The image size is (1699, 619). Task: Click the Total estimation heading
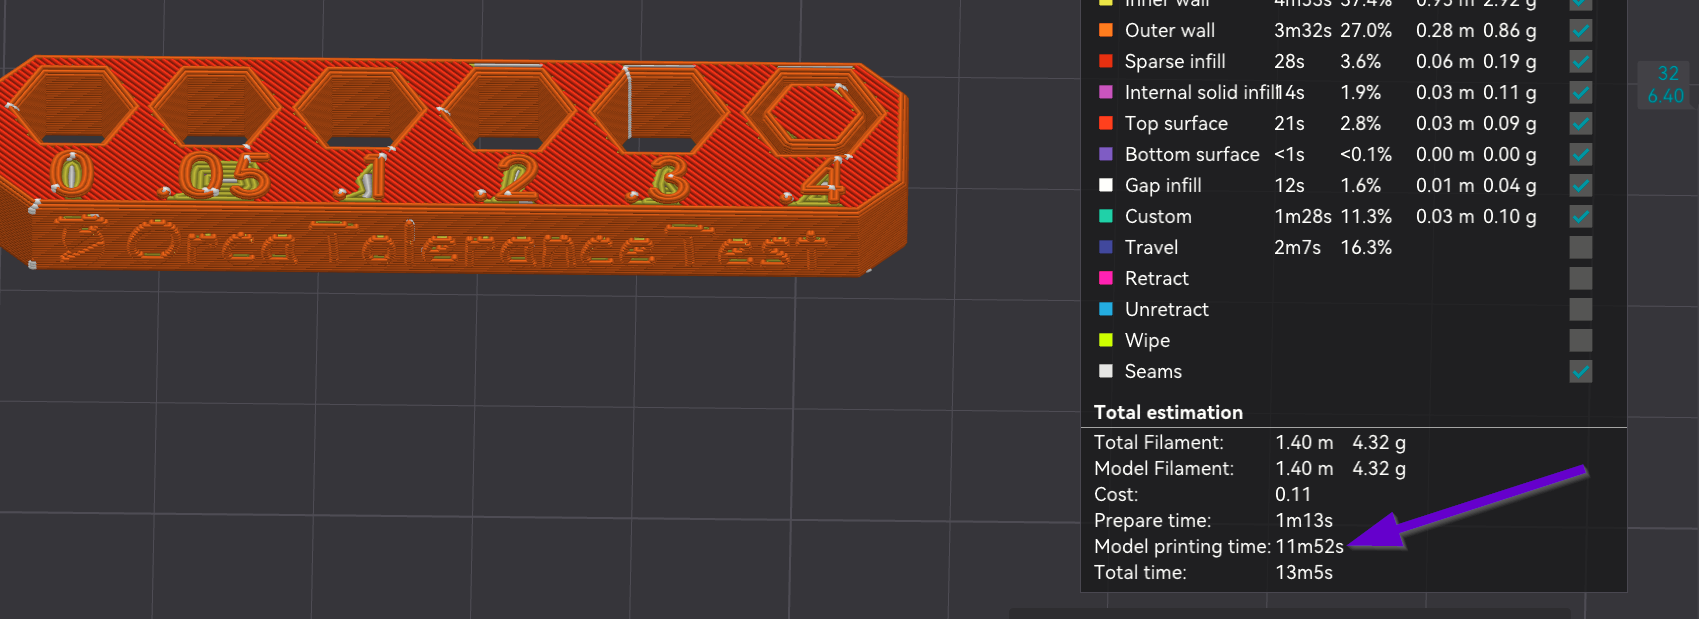point(1168,413)
